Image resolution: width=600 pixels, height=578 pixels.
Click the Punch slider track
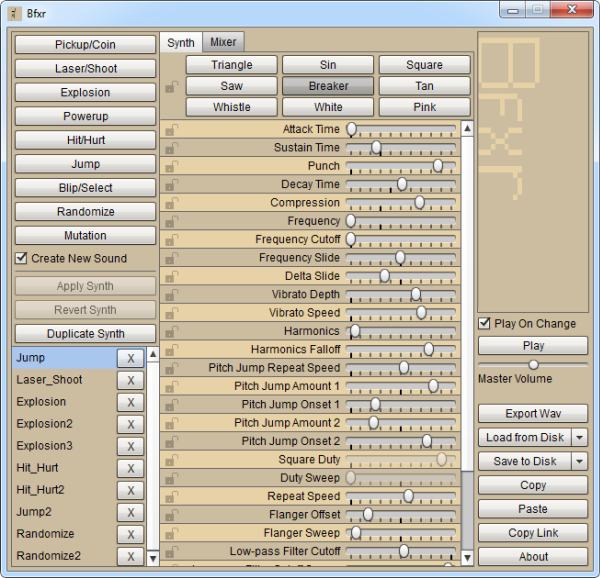pyautogui.click(x=401, y=166)
